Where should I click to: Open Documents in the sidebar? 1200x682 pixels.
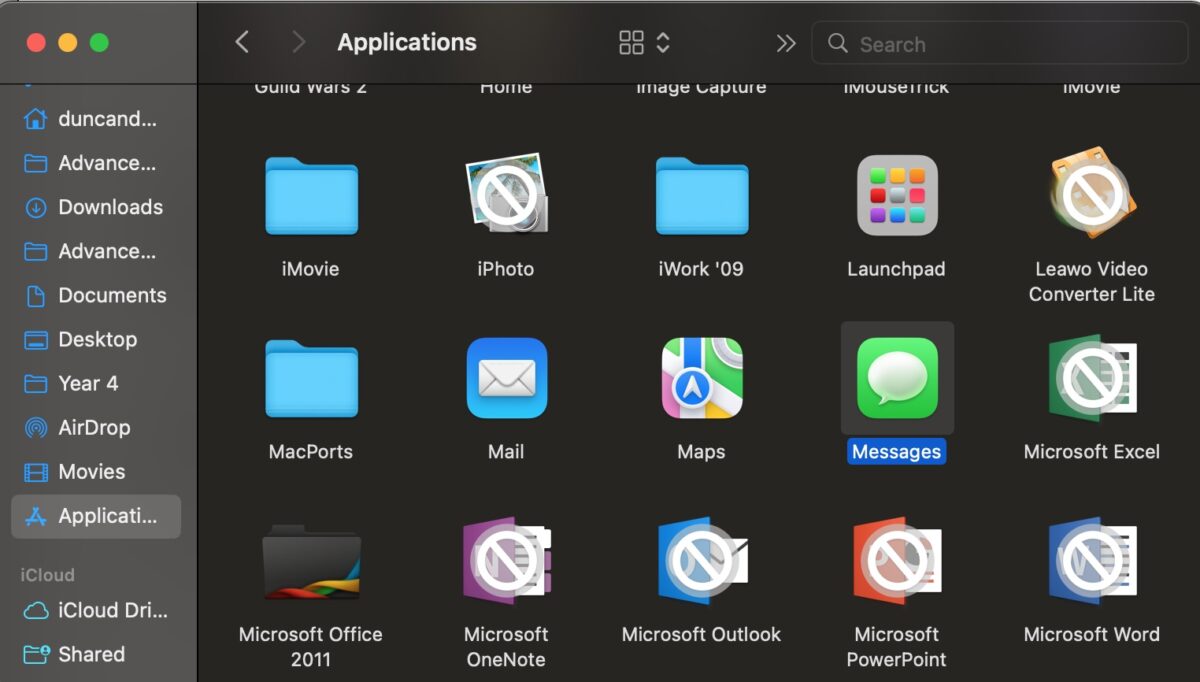click(x=96, y=295)
